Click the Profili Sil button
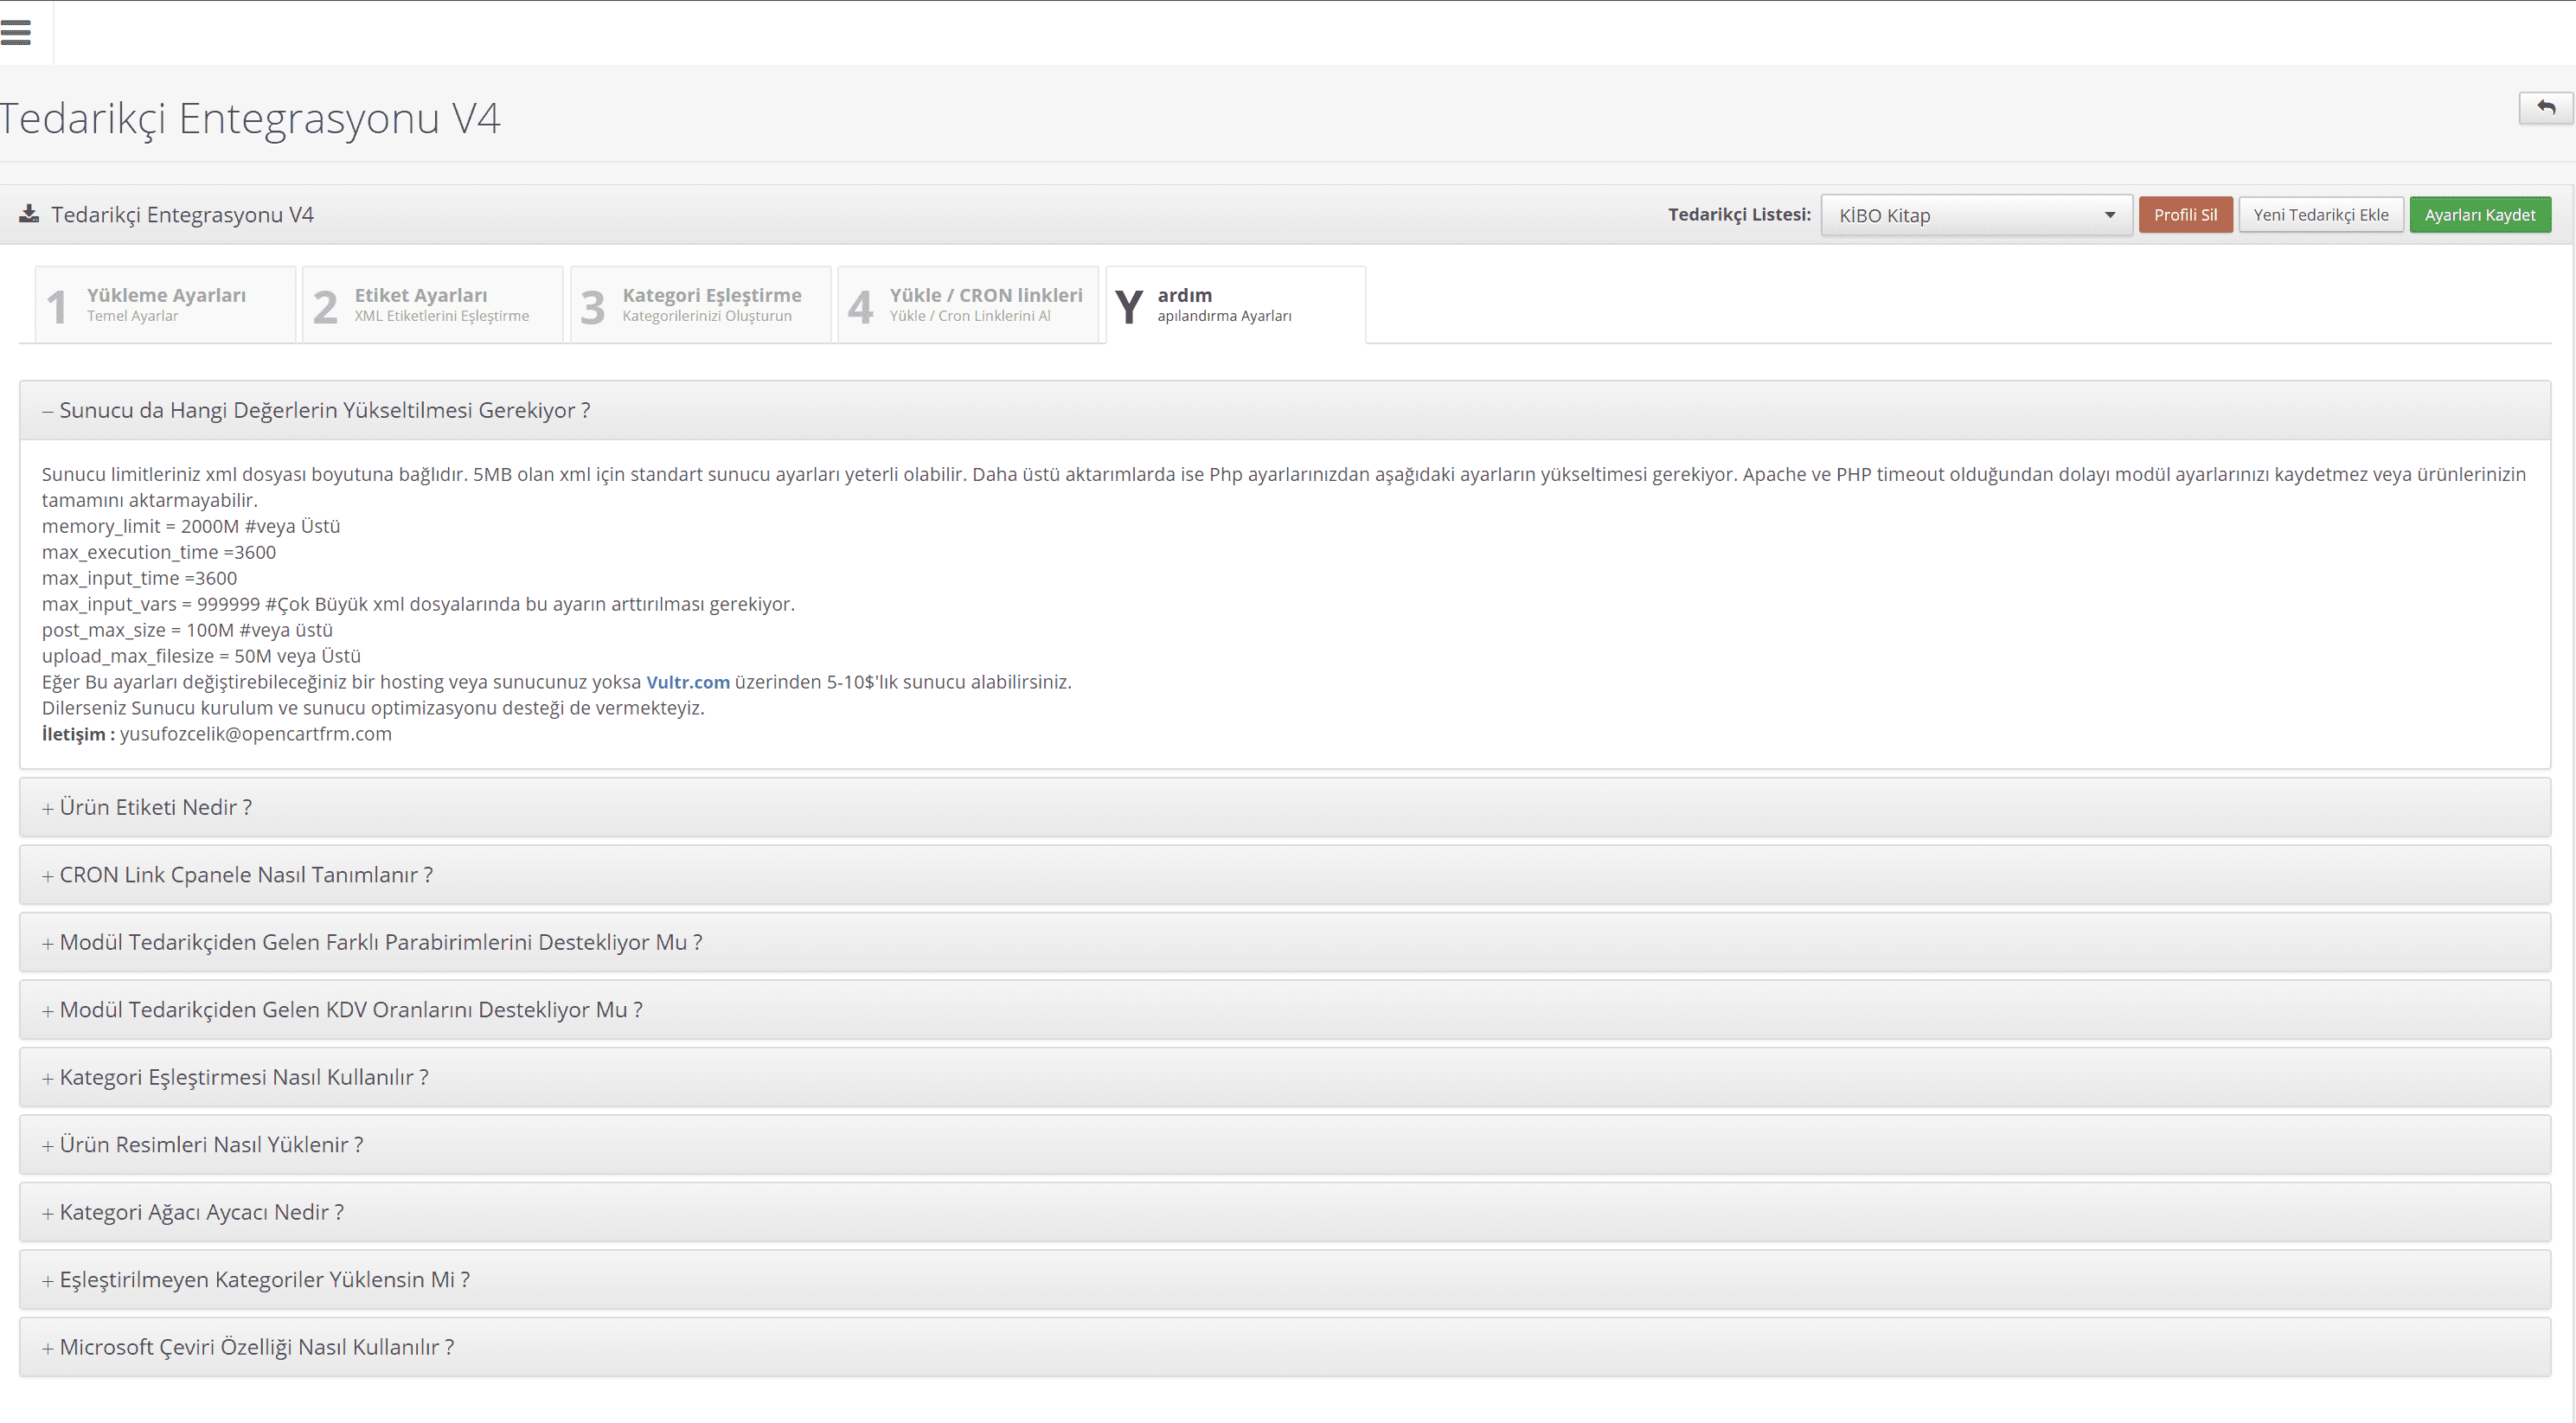The width and height of the screenshot is (2576, 1423). tap(2185, 215)
